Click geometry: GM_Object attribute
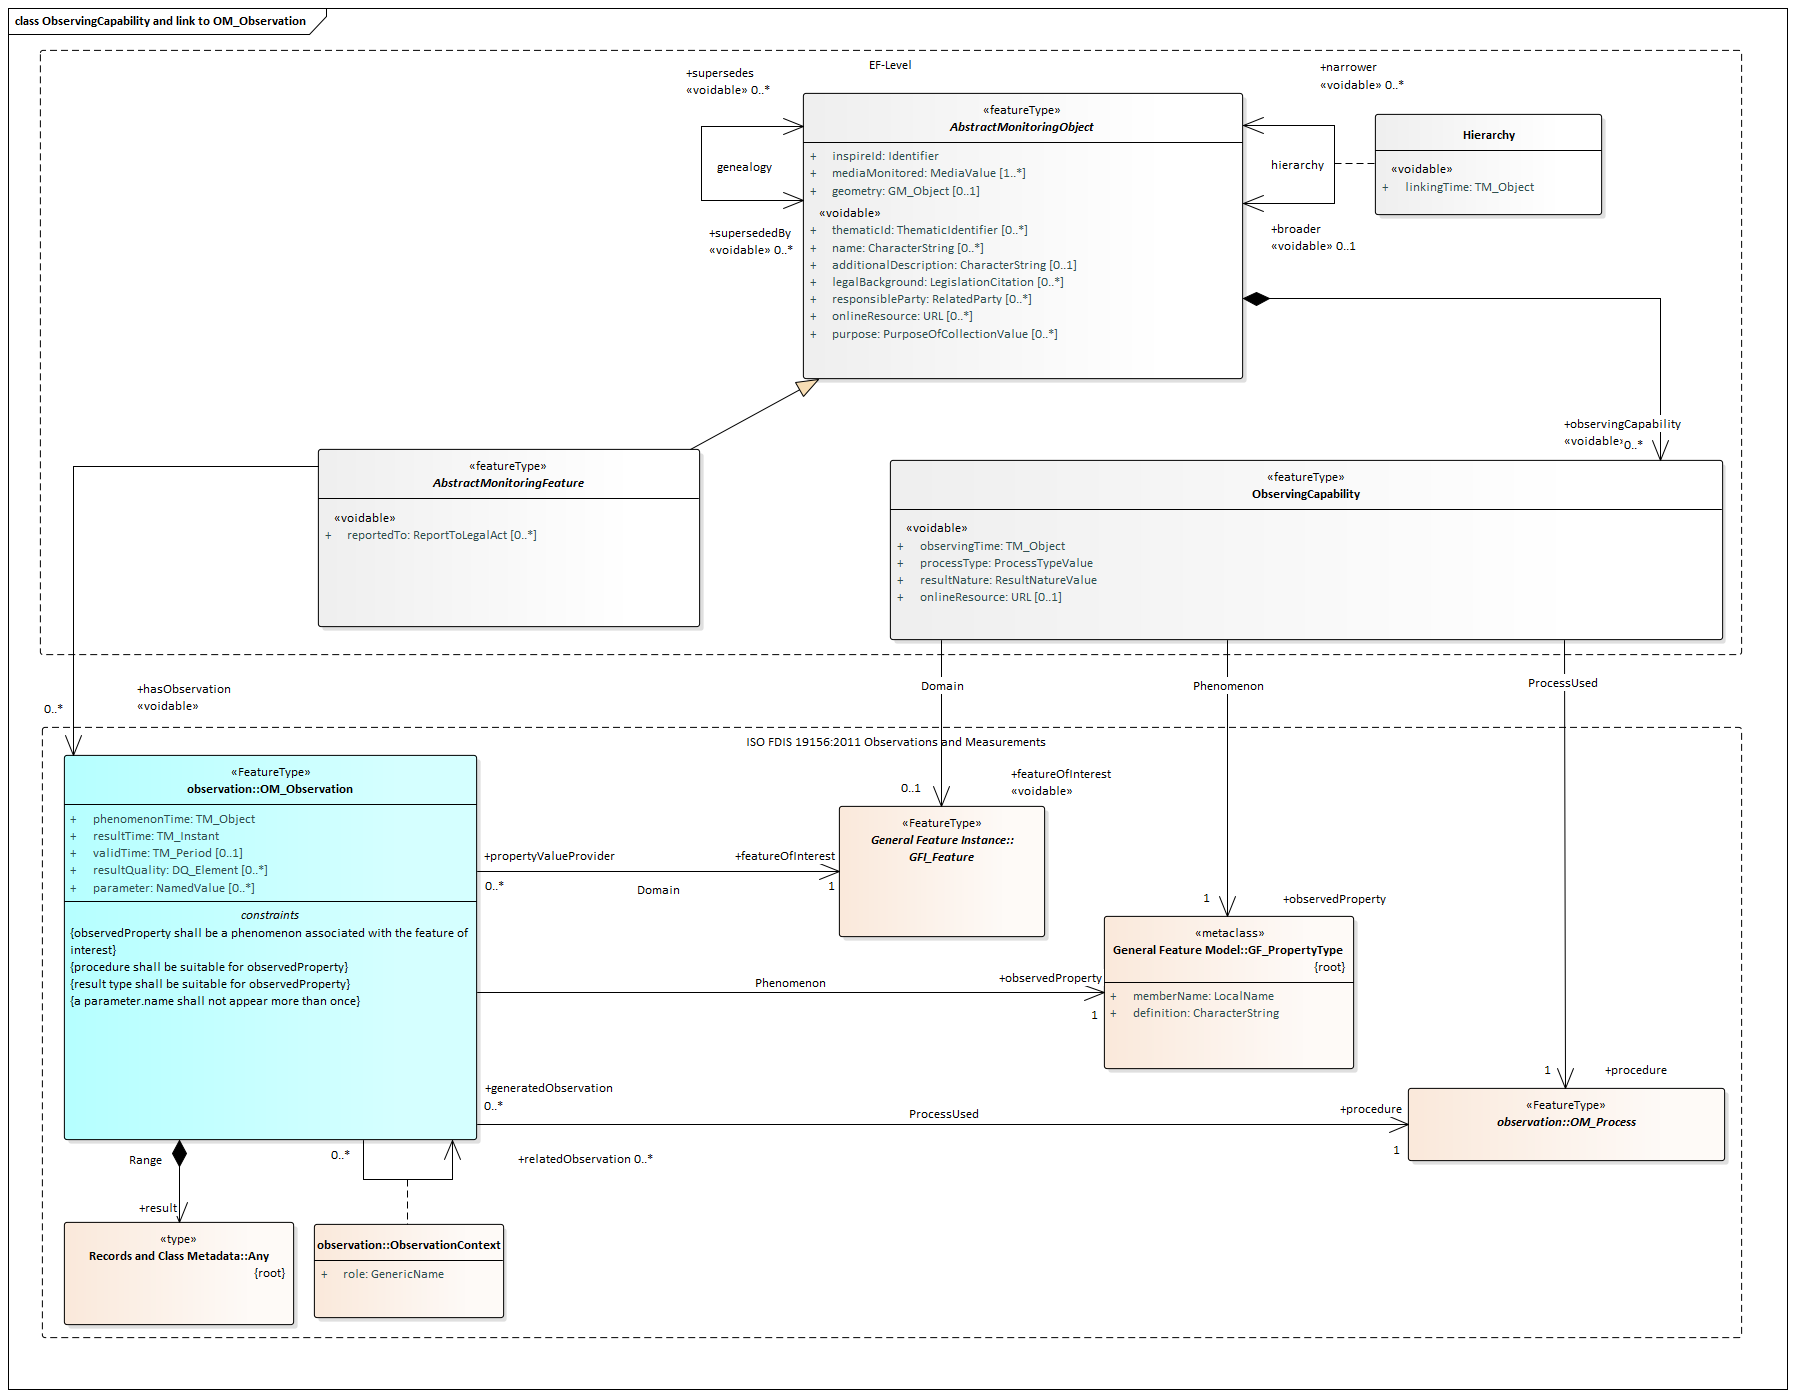1795x1397 pixels. click(905, 191)
